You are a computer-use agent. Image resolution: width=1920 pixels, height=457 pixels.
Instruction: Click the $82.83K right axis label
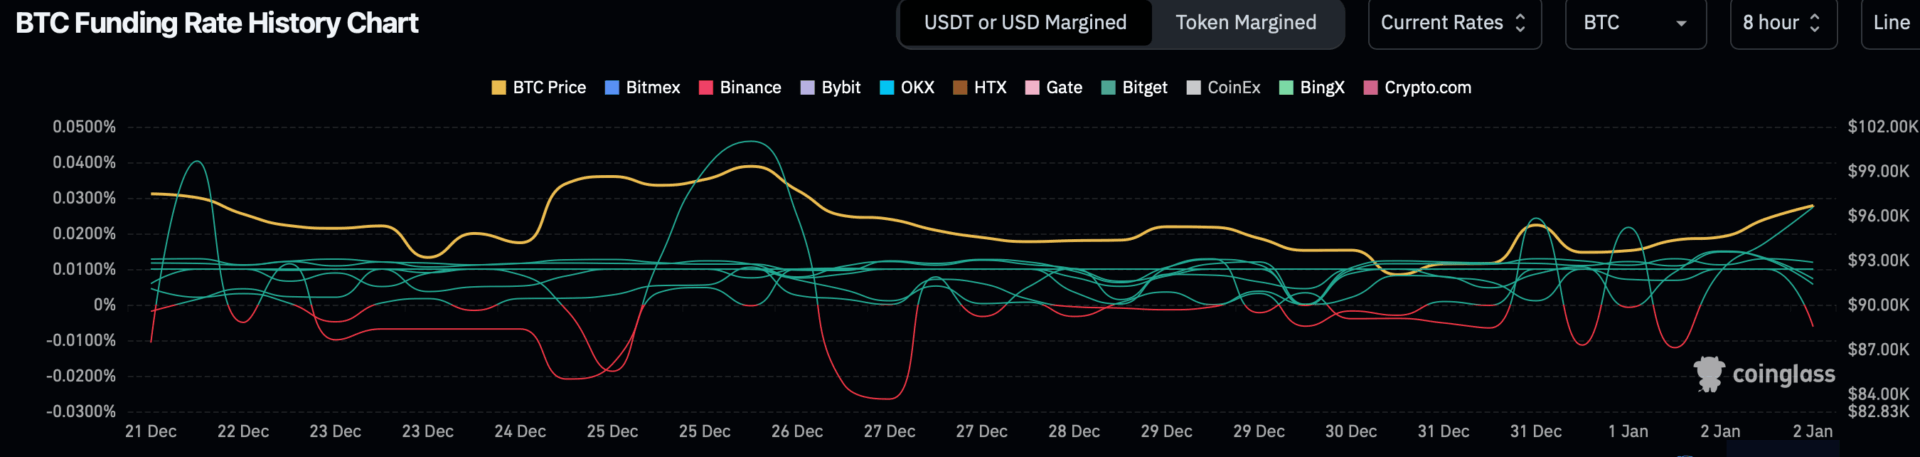[x=1879, y=411]
